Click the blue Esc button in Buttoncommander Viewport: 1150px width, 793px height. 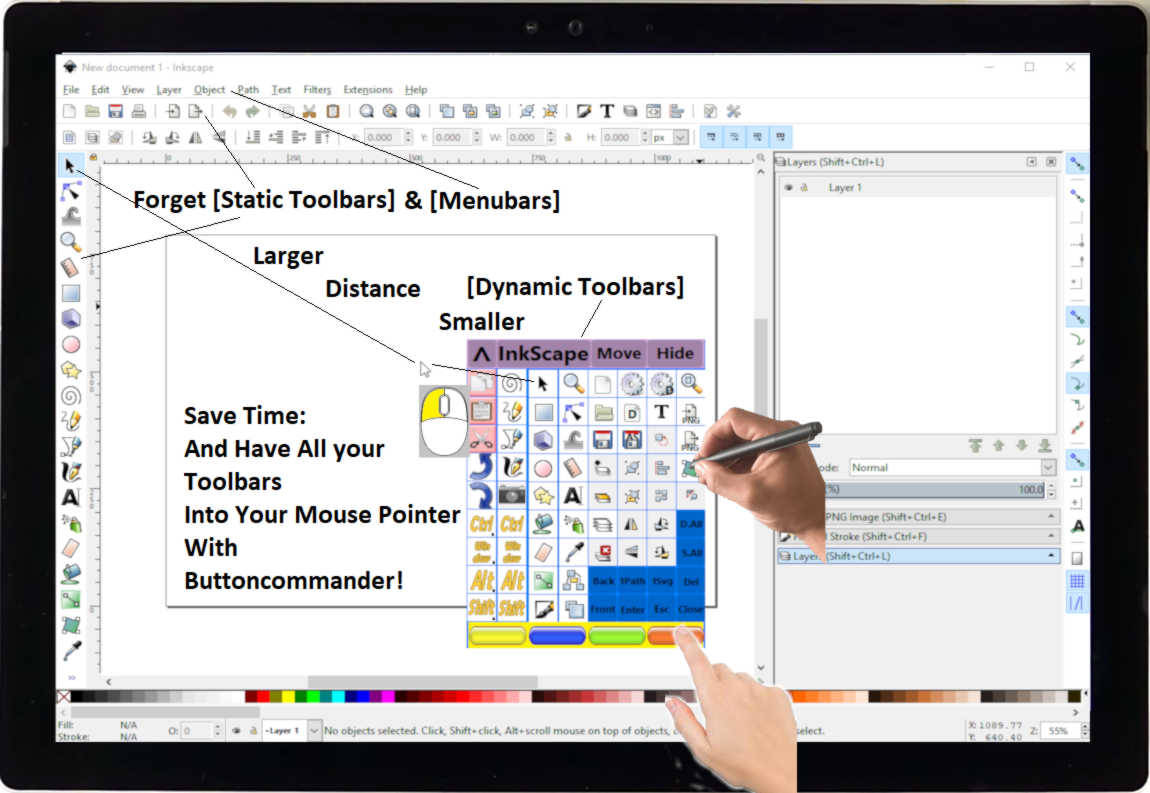[662, 609]
